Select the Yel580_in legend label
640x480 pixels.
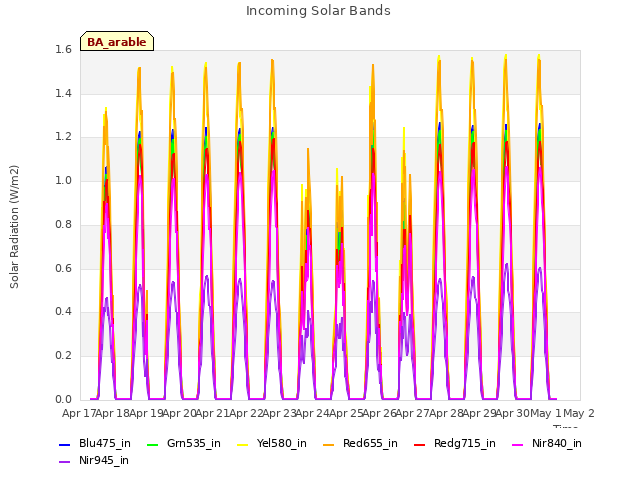pos(282,444)
